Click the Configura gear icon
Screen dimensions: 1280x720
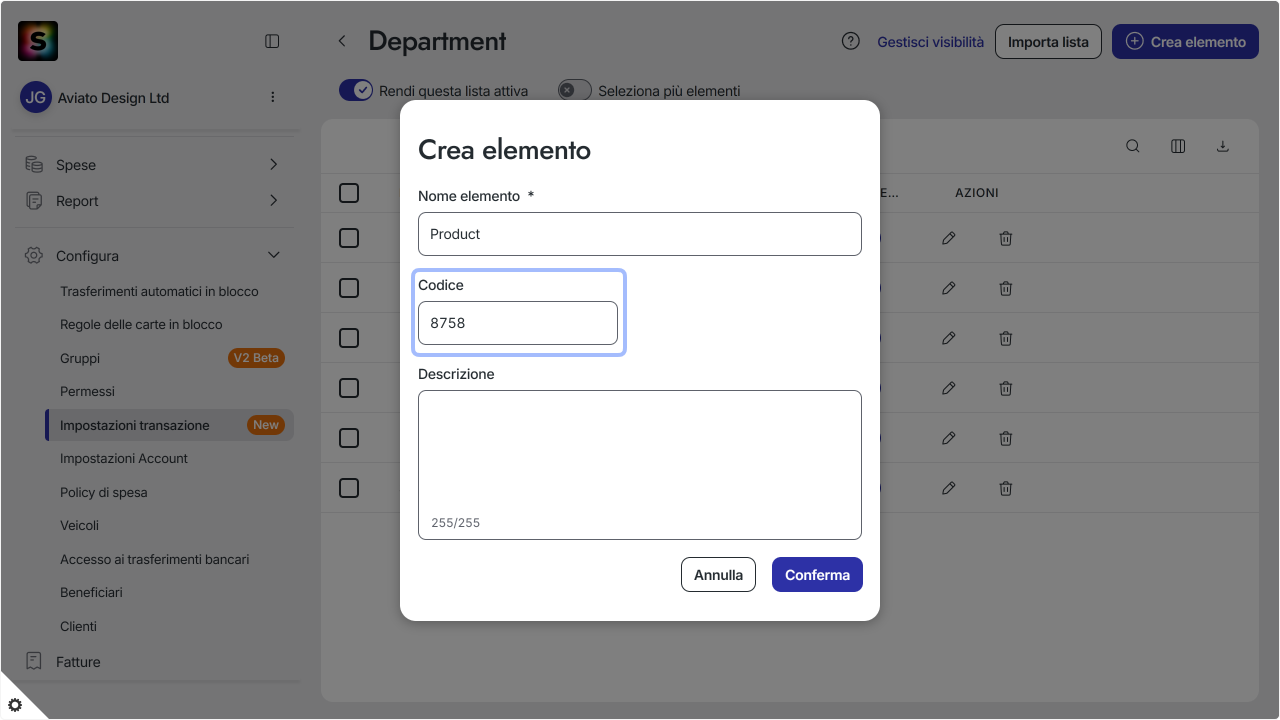tap(34, 255)
